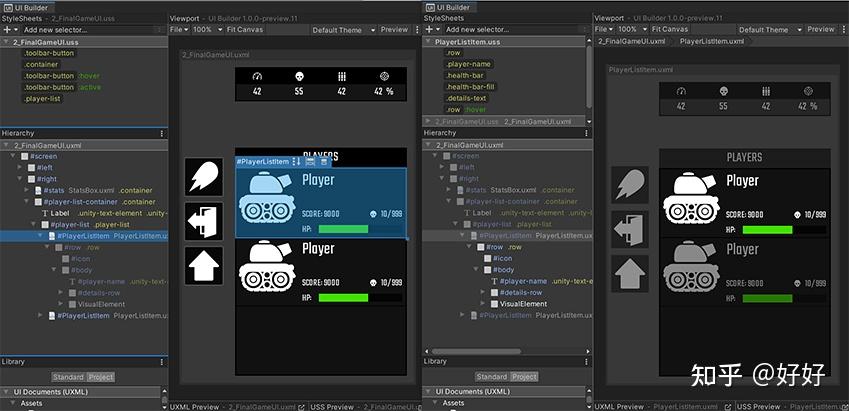Click the speedometer stat icon in left viewport

[x=257, y=76]
